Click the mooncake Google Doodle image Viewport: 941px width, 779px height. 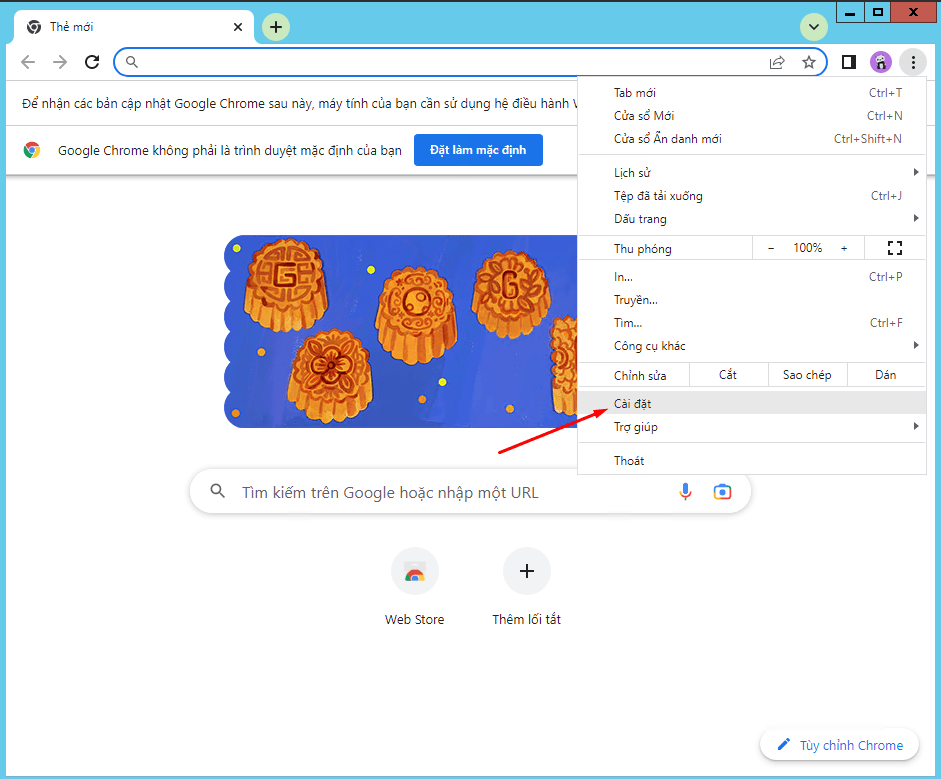[x=400, y=331]
